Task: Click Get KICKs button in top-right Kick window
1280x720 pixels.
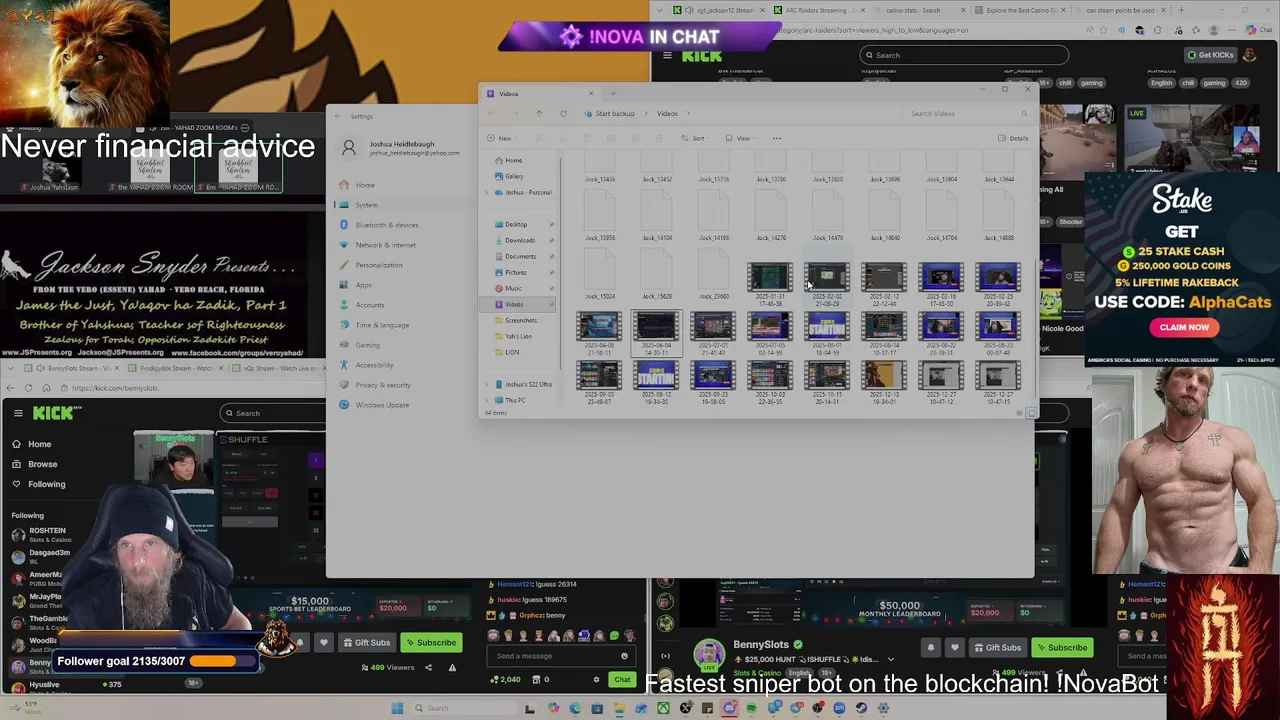Action: click(x=1209, y=55)
